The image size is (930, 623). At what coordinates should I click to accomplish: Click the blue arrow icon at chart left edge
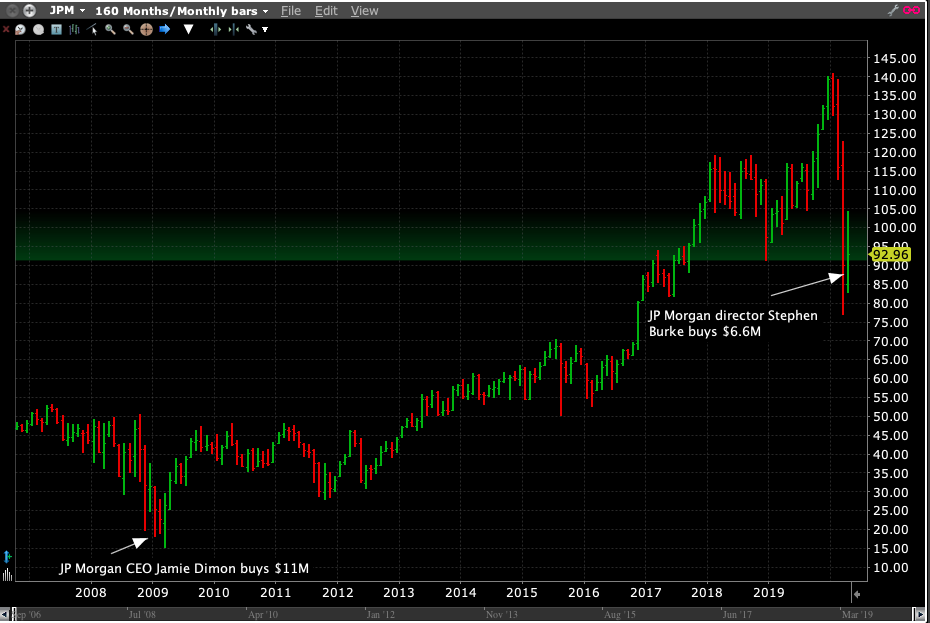coord(7,557)
